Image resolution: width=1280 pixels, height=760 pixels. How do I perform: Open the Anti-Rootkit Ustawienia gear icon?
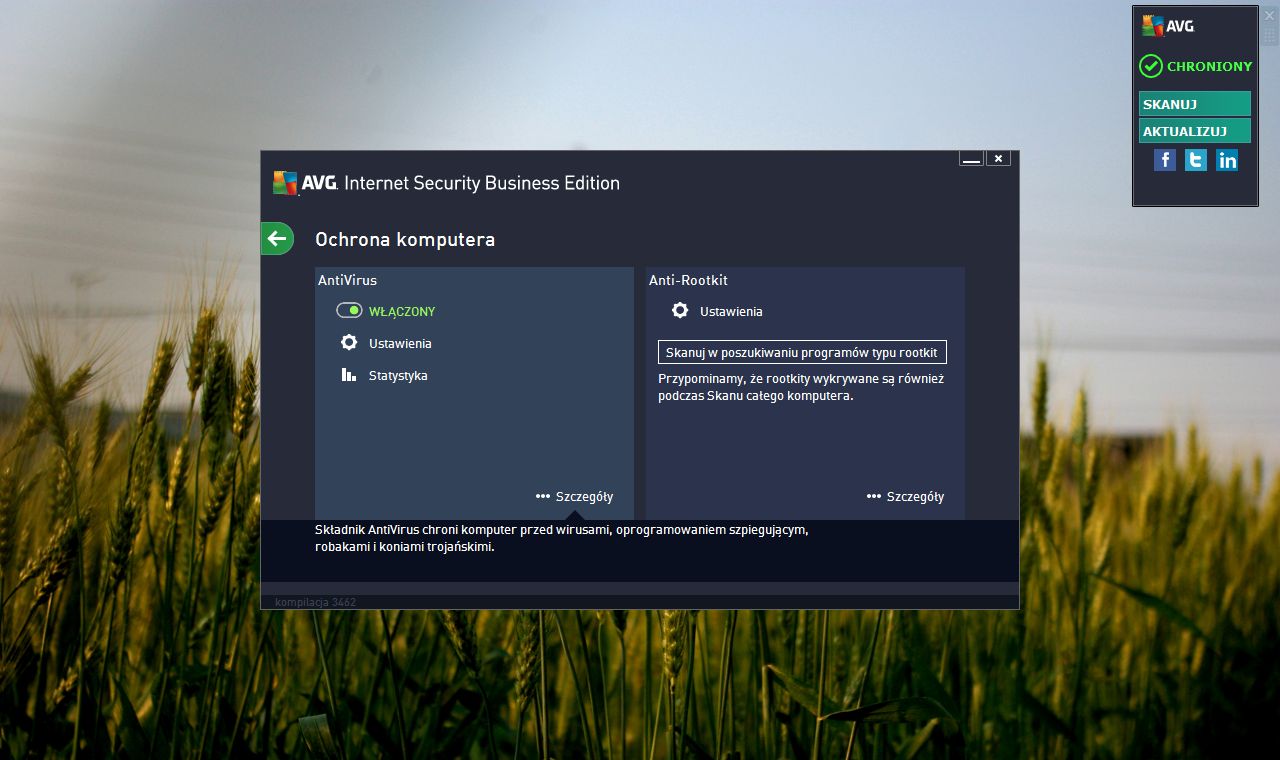pyautogui.click(x=680, y=311)
